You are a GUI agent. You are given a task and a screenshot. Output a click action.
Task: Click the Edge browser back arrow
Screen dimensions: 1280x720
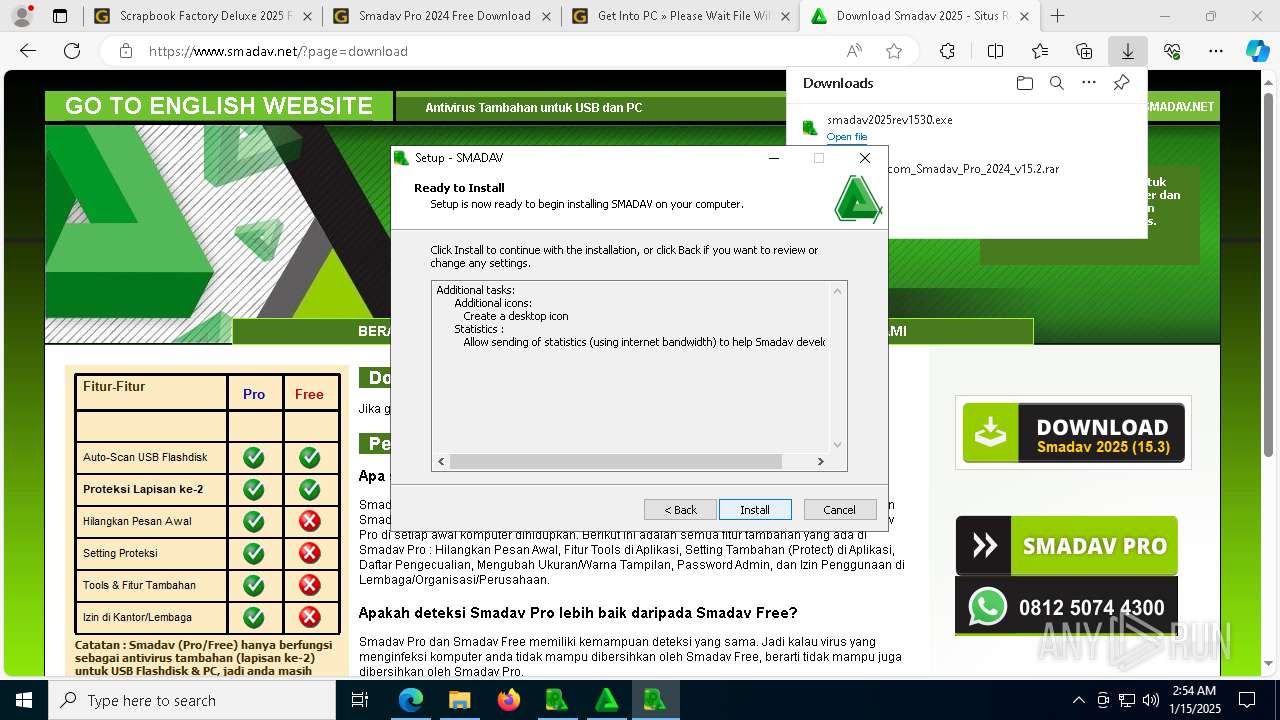28,51
